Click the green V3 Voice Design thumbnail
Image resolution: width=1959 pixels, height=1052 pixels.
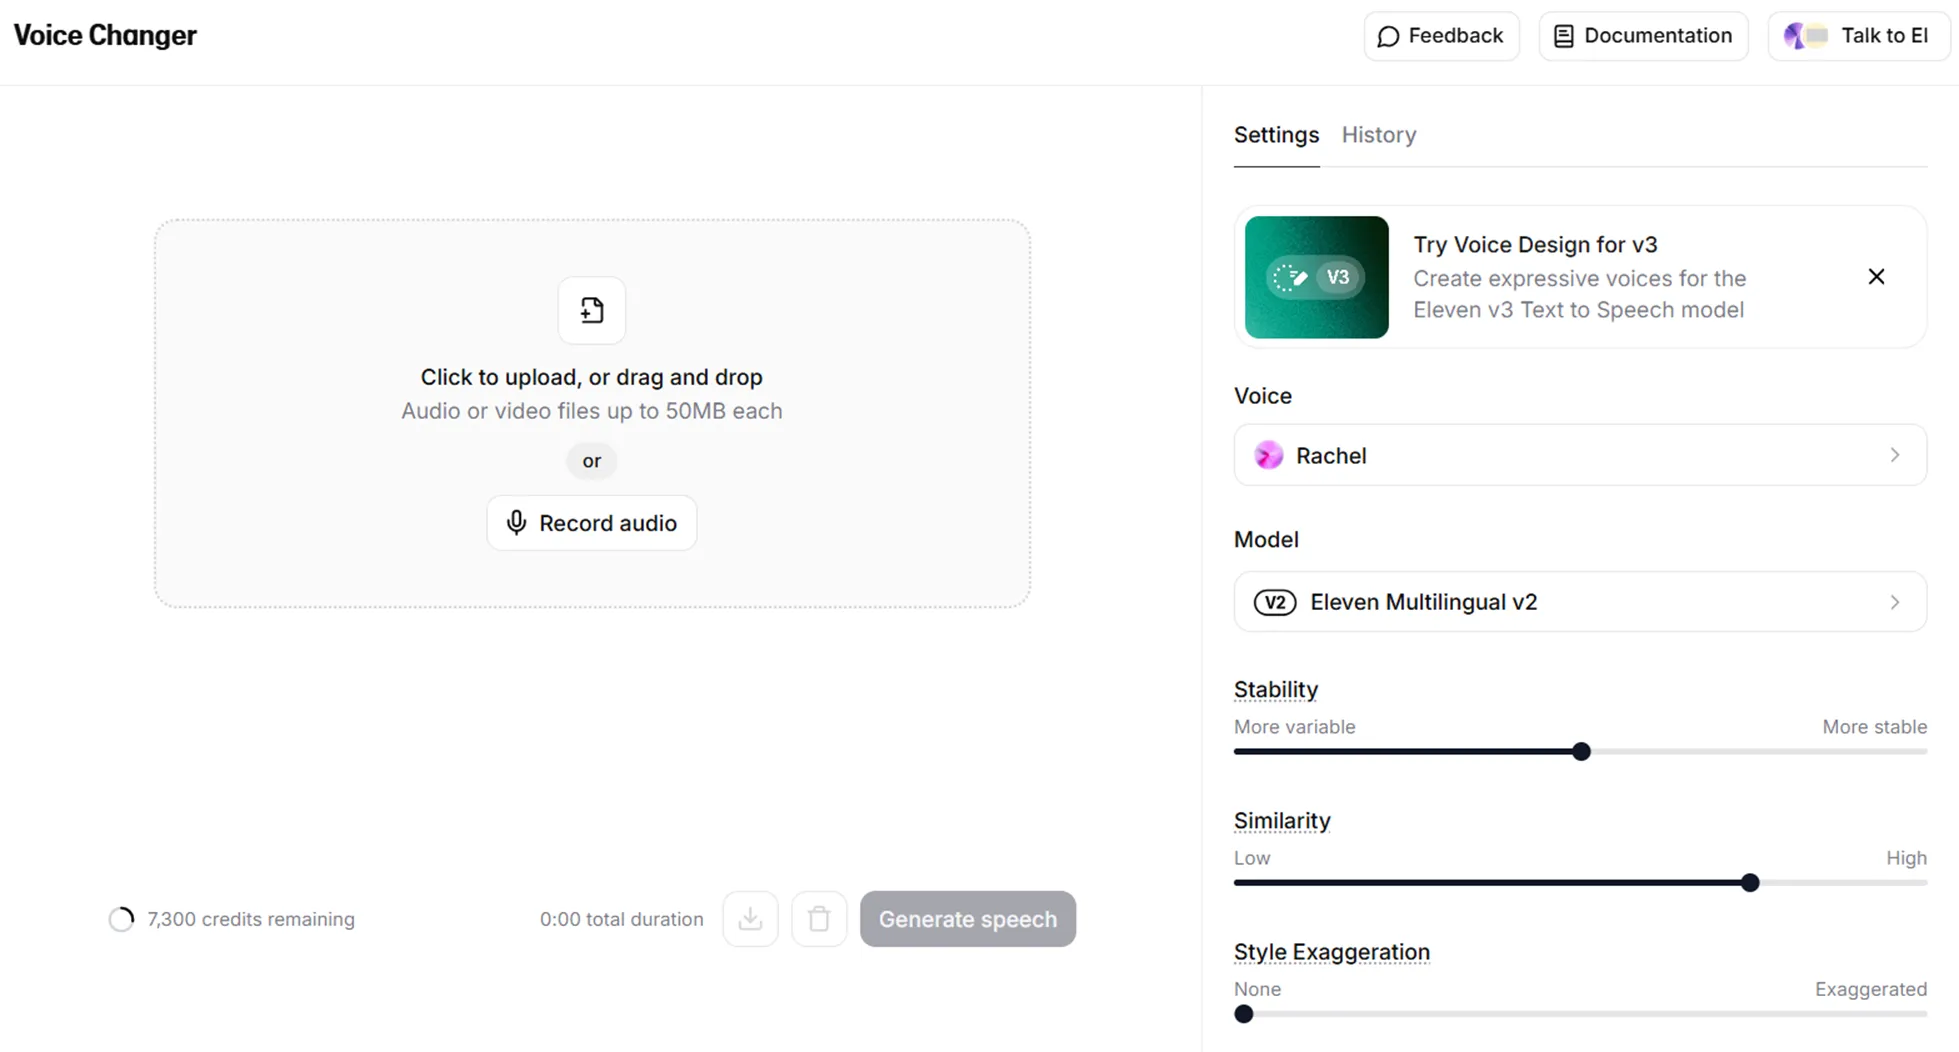coord(1316,277)
